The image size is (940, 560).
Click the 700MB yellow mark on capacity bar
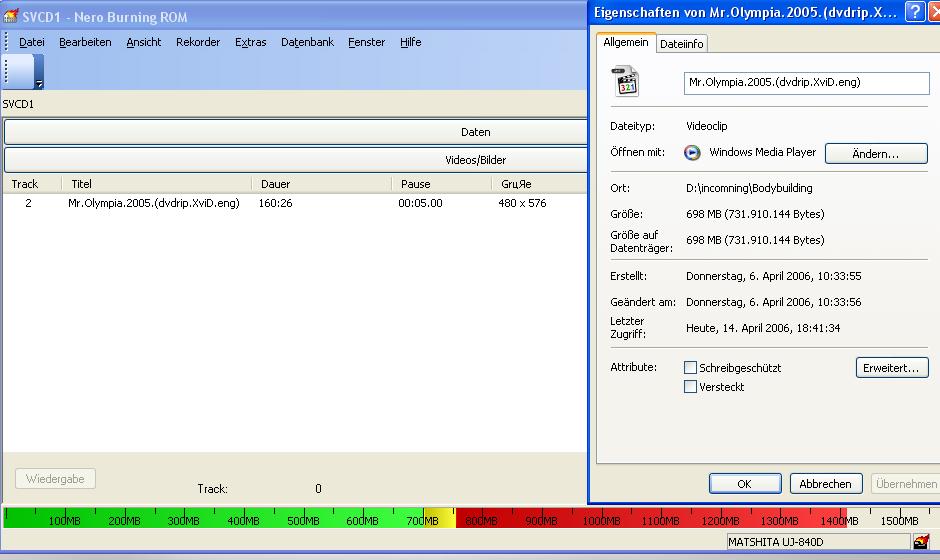click(x=439, y=519)
